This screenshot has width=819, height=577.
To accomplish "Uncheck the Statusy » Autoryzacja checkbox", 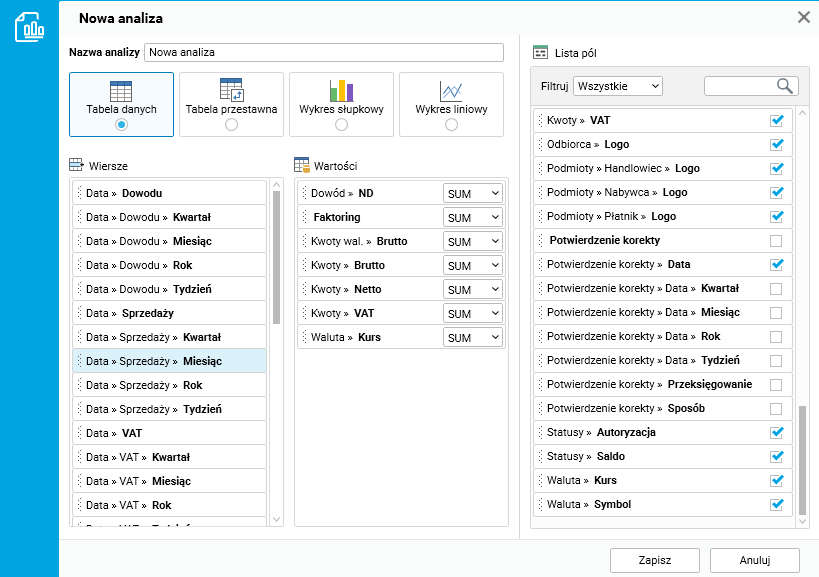I will point(776,433).
